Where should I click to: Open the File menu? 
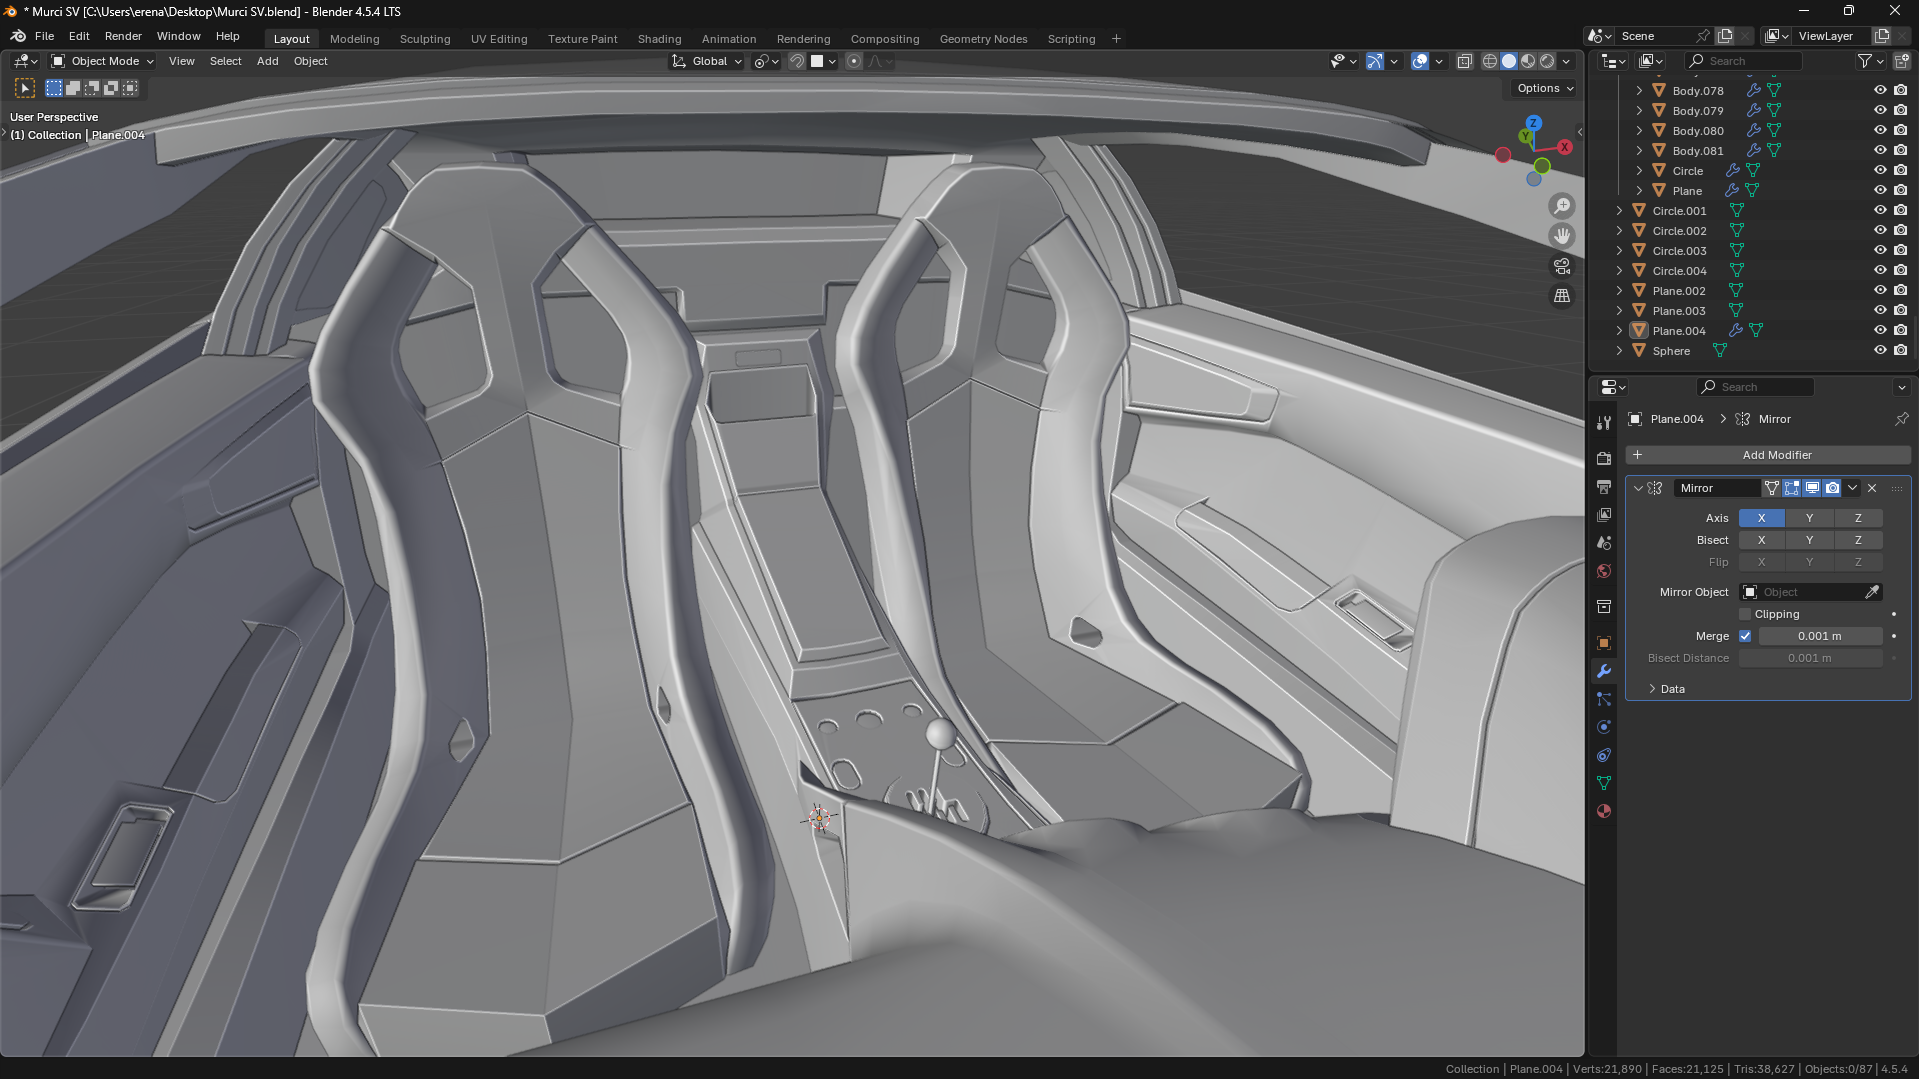click(44, 36)
